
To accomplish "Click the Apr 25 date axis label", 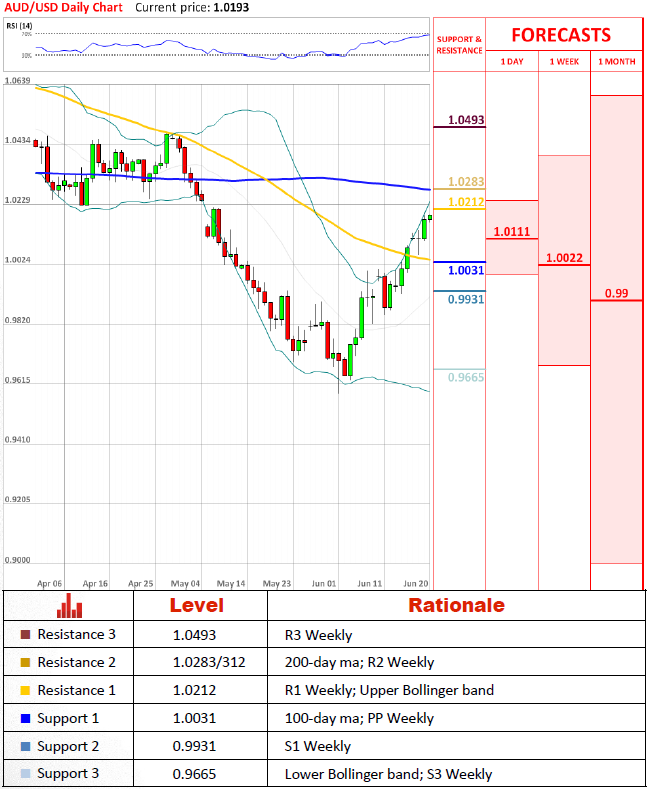I will click(141, 584).
